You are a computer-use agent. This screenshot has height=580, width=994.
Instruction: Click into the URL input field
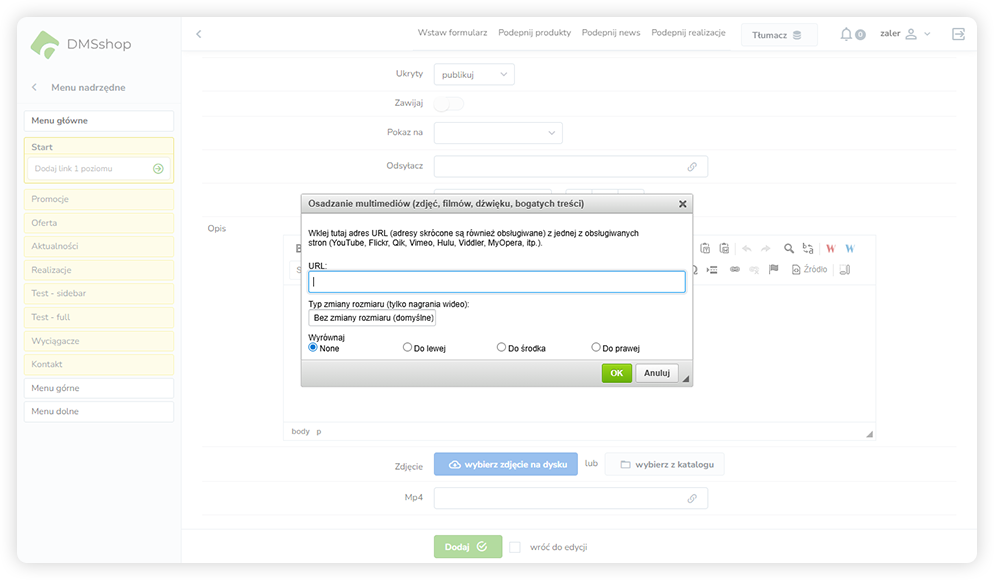(x=497, y=282)
